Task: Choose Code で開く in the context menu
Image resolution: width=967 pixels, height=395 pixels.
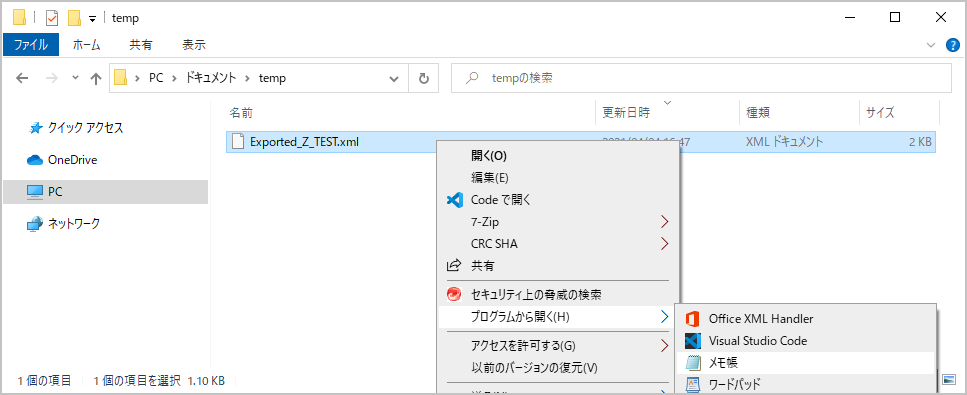Action: coord(559,200)
